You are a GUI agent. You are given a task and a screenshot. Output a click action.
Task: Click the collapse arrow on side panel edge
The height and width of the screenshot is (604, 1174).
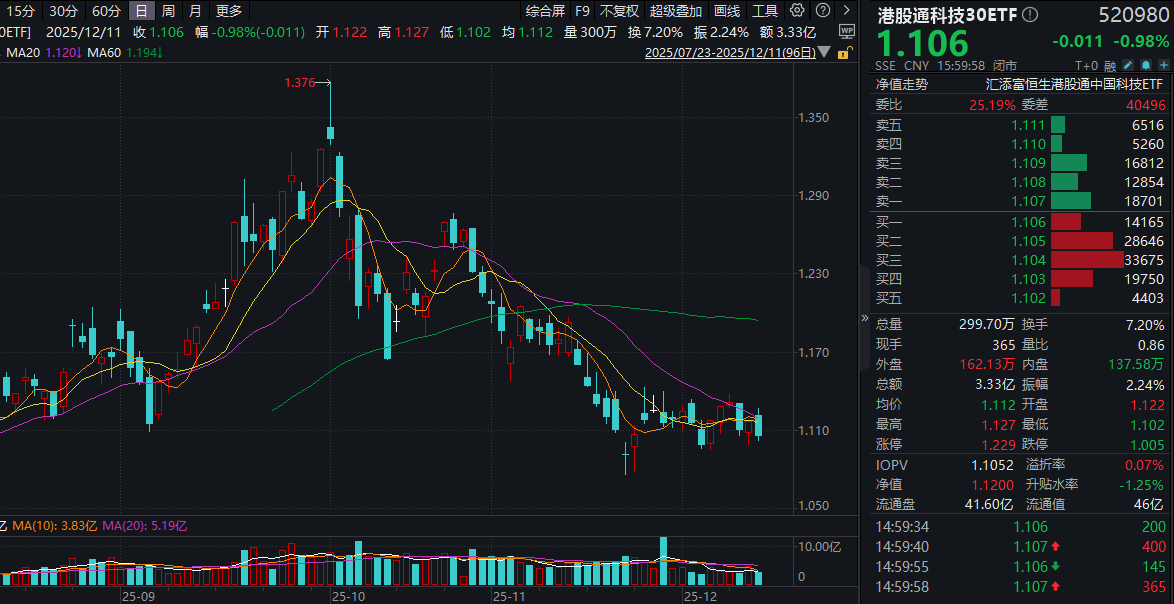coord(865,318)
